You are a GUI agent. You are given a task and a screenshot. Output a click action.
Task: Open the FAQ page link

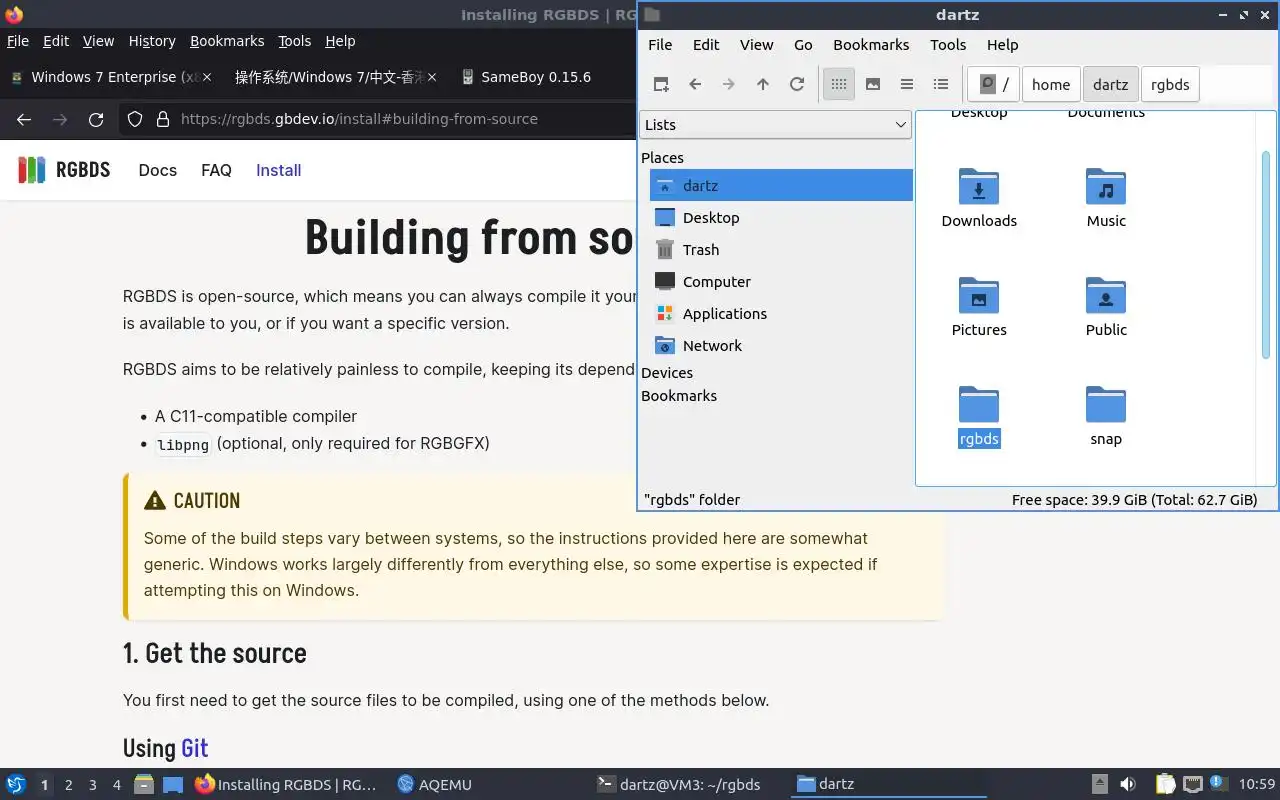(216, 170)
